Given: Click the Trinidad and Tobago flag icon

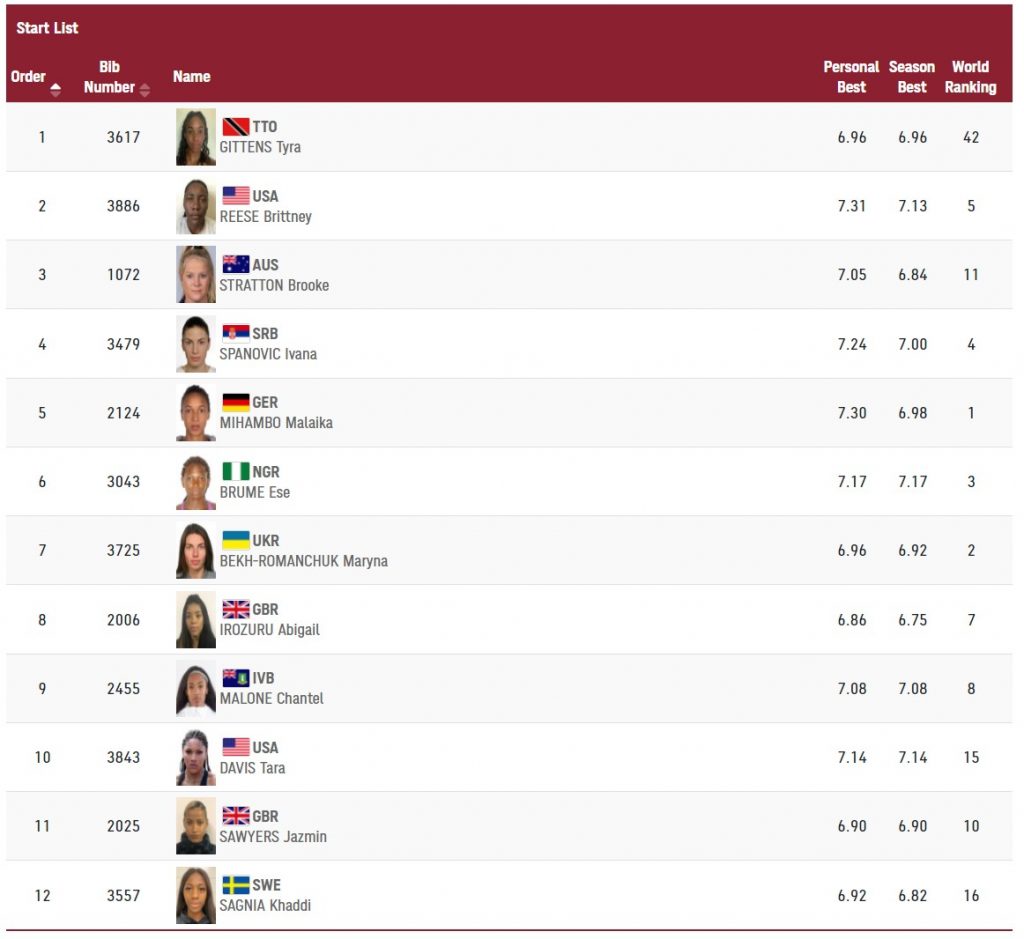Looking at the screenshot, I should (x=236, y=127).
